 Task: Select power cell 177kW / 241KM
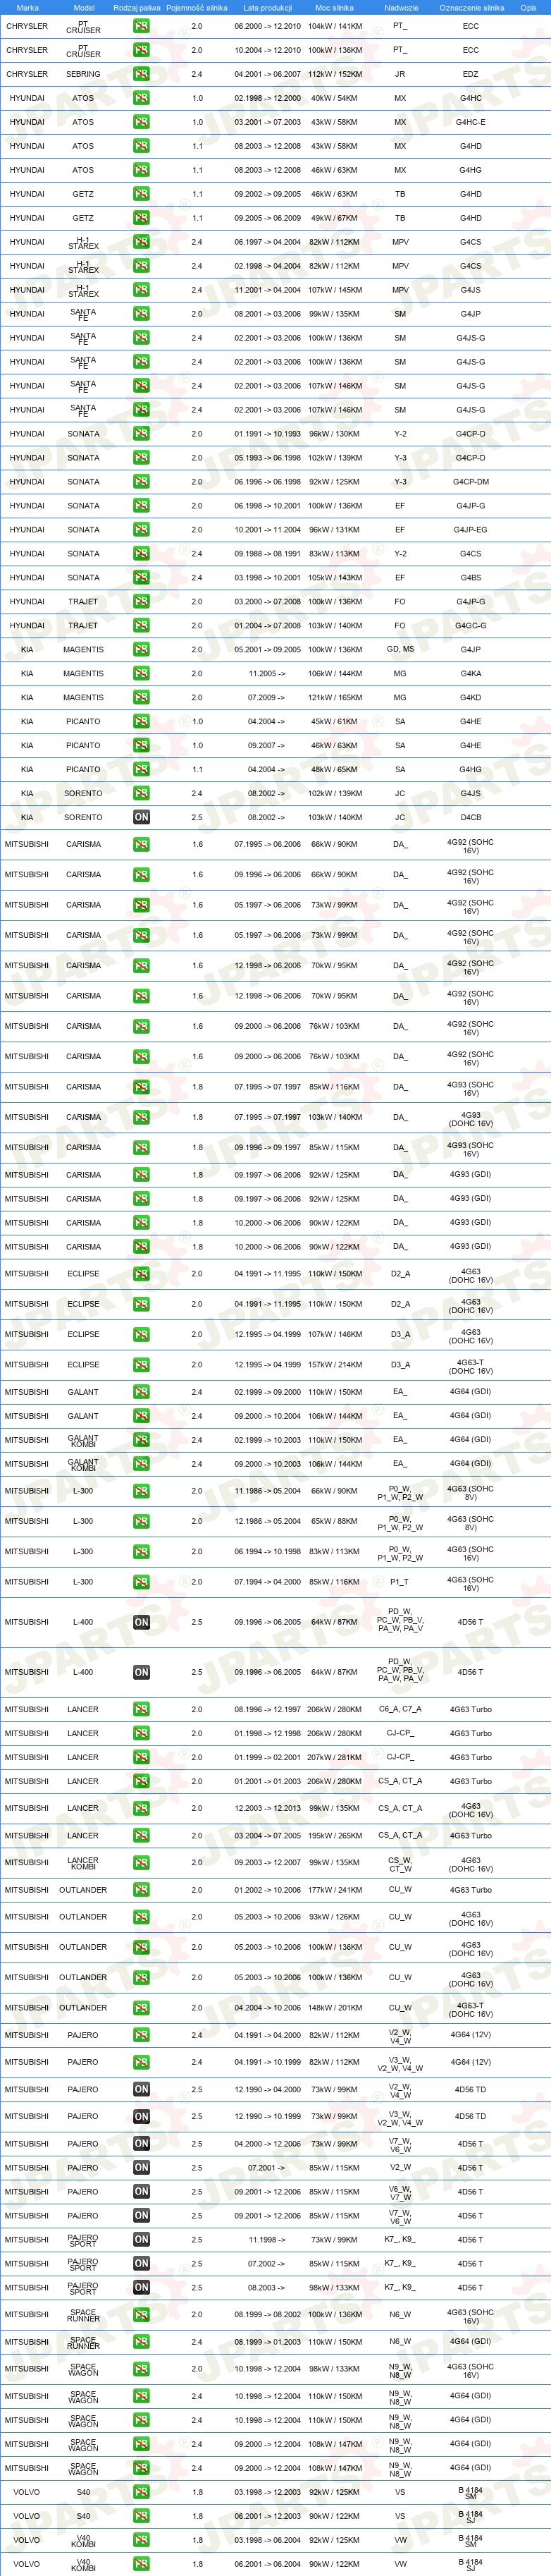pos(334,1890)
